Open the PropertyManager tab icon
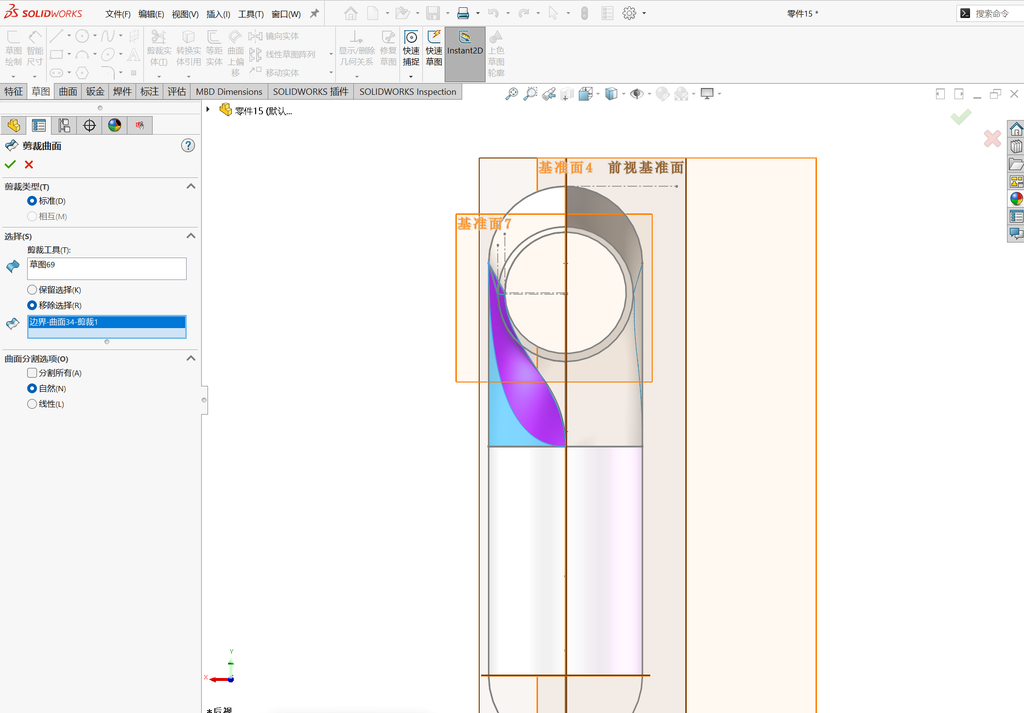Viewport: 1024px width, 713px height. (x=39, y=125)
